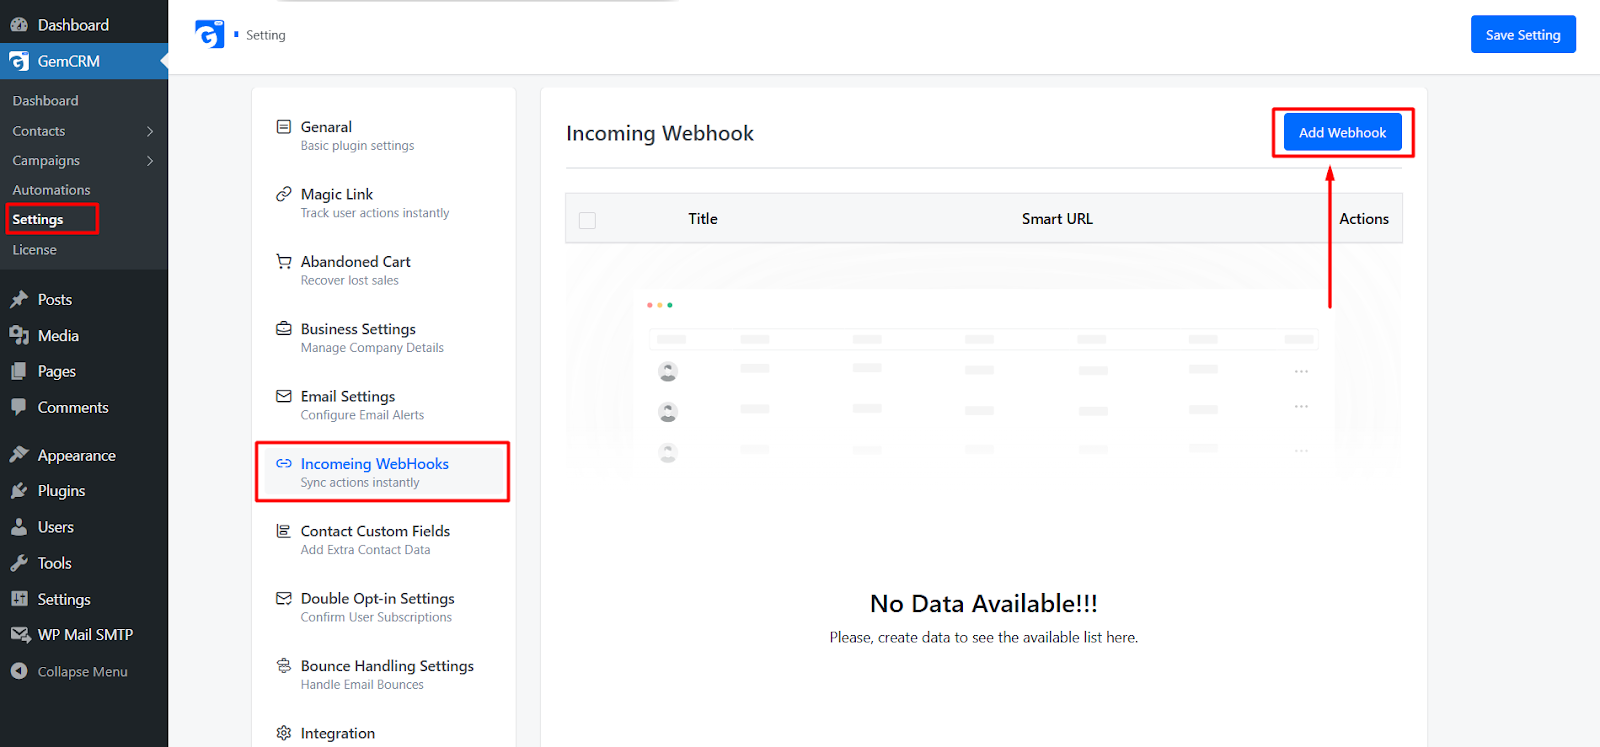The width and height of the screenshot is (1600, 747).
Task: Click the Actions column header
Action: [x=1364, y=219]
